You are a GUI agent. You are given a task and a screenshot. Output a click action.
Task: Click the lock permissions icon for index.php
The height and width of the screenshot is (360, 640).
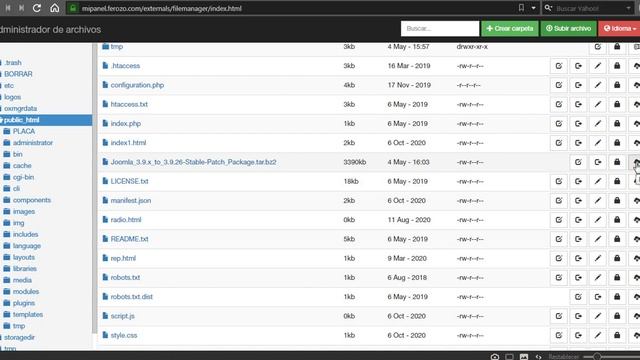(617, 123)
